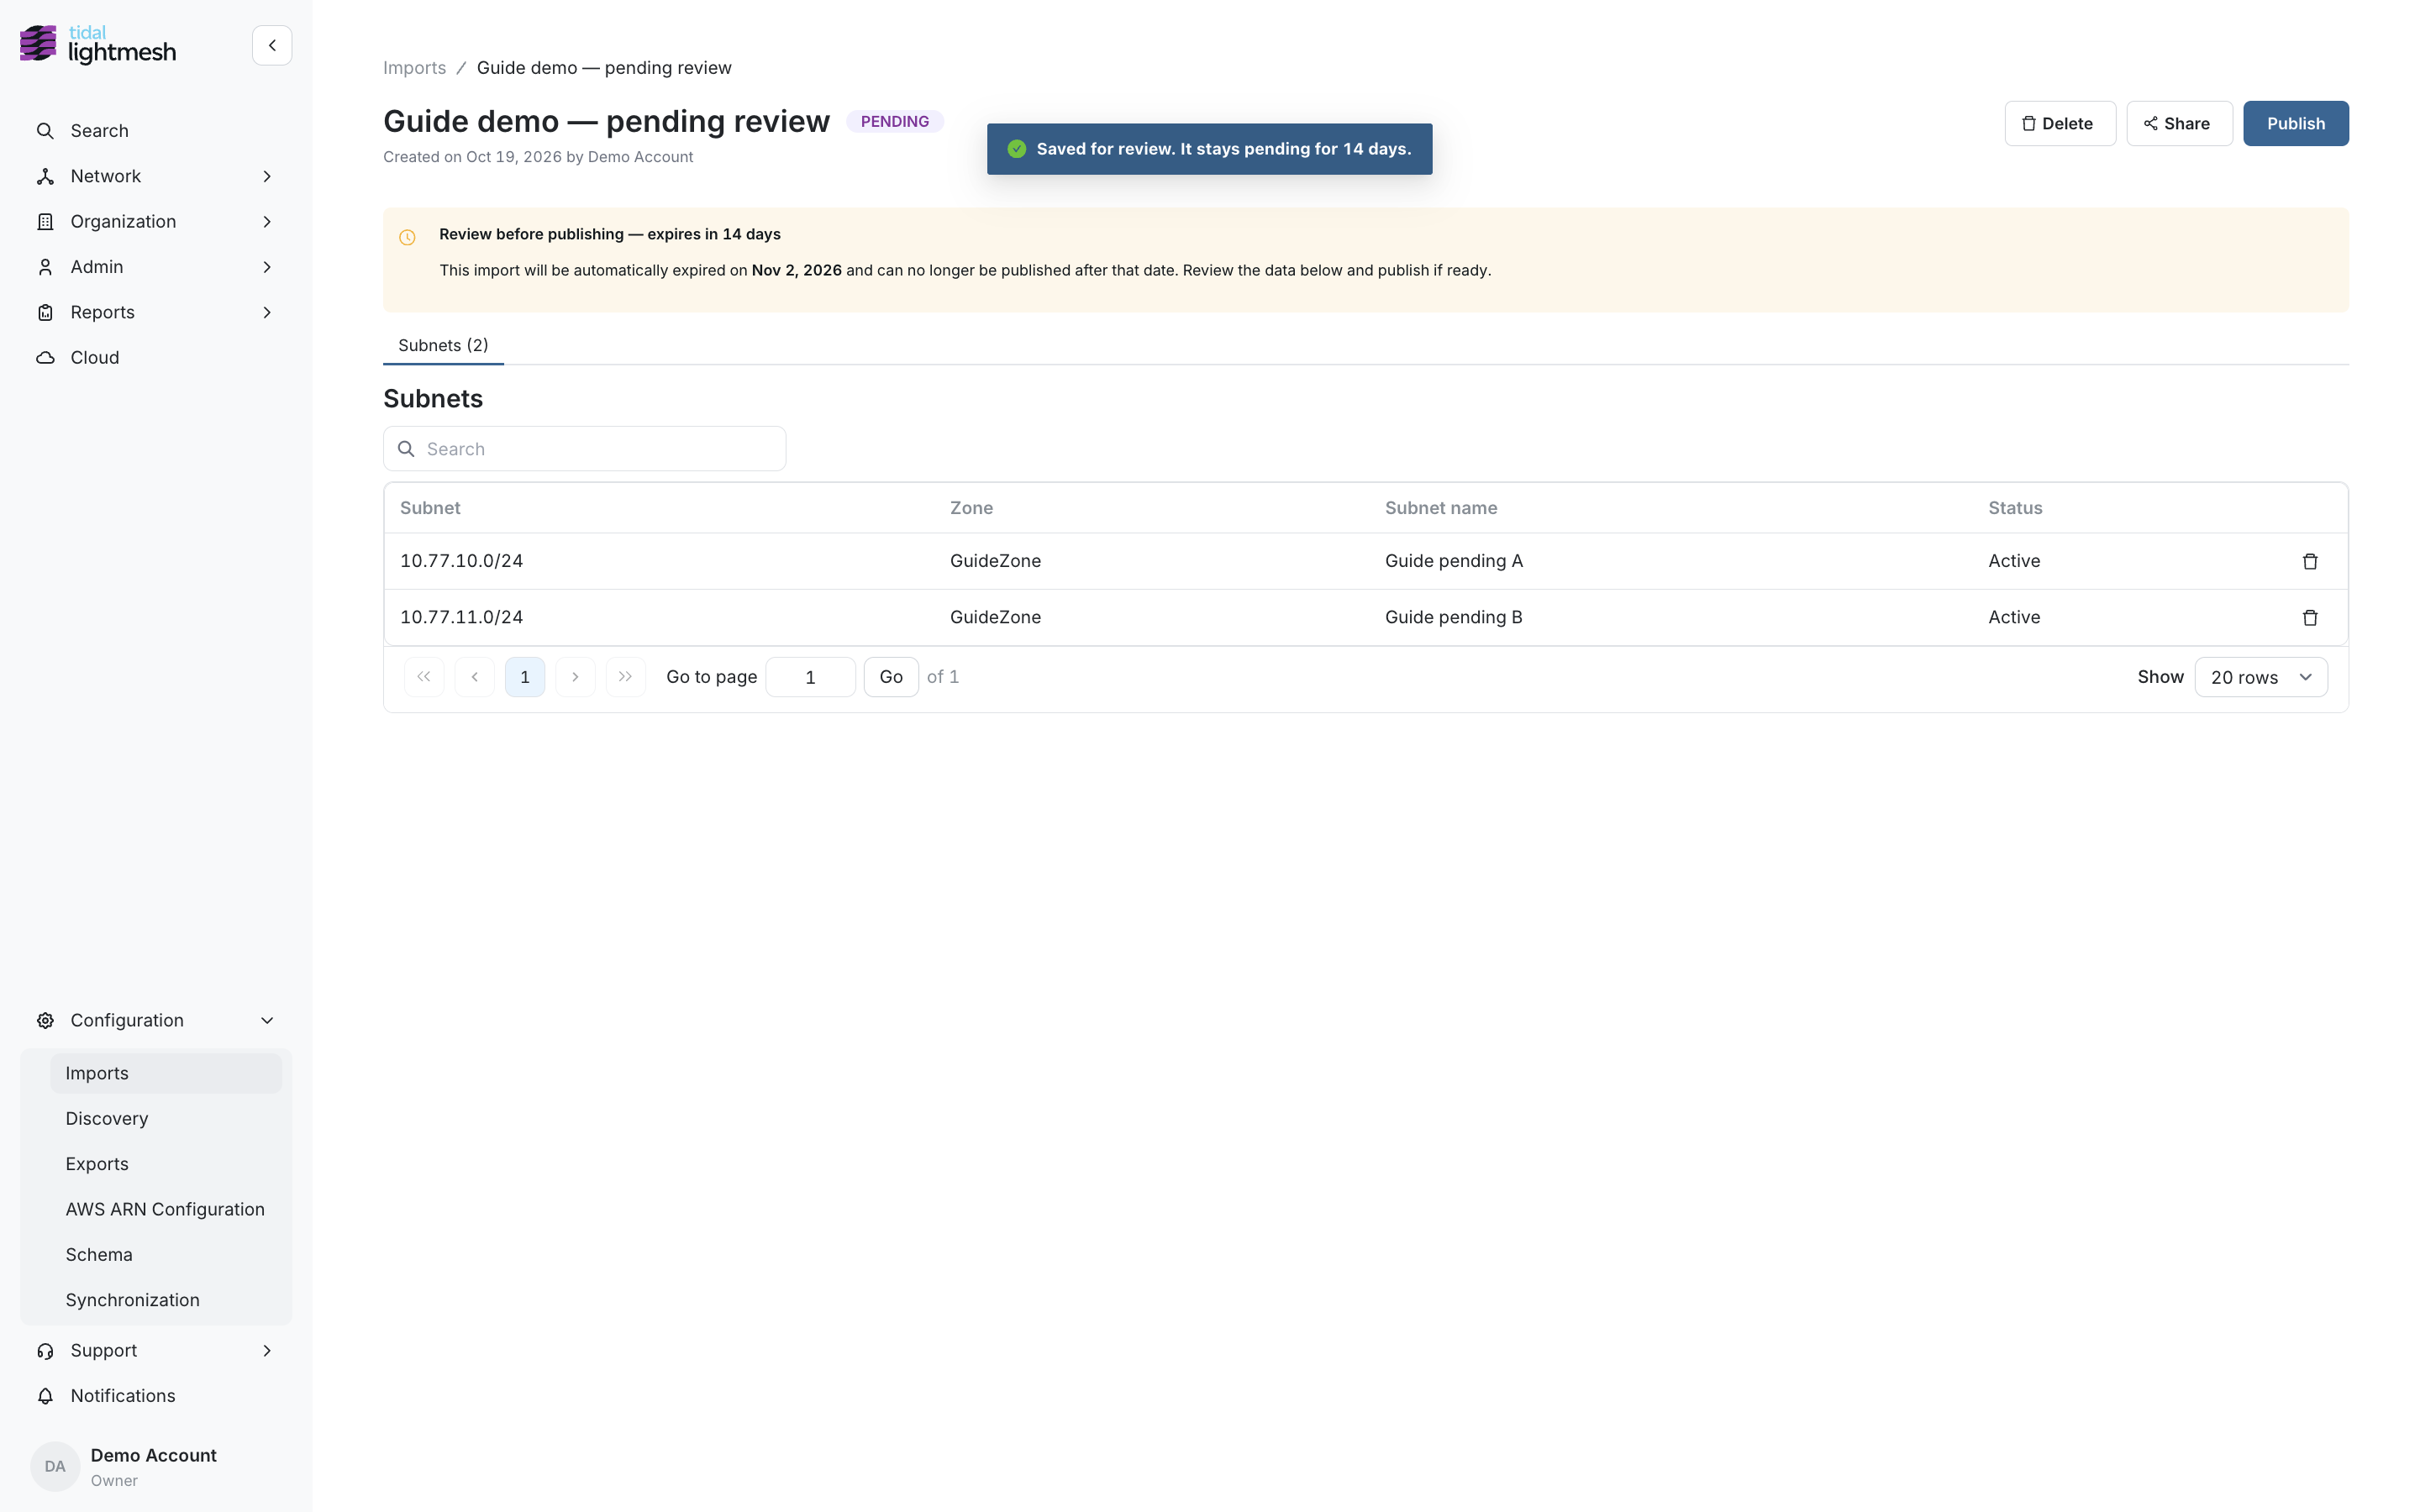Click the Publish button
The width and height of the screenshot is (2420, 1512).
(x=2295, y=123)
